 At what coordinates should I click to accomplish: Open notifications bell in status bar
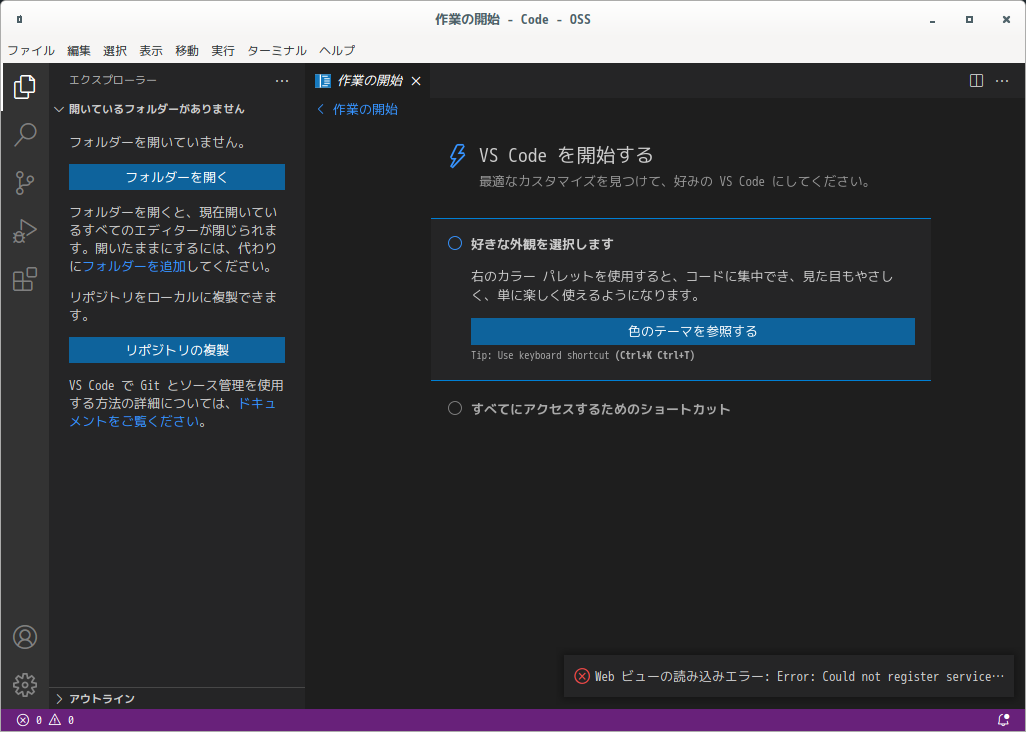1003,720
